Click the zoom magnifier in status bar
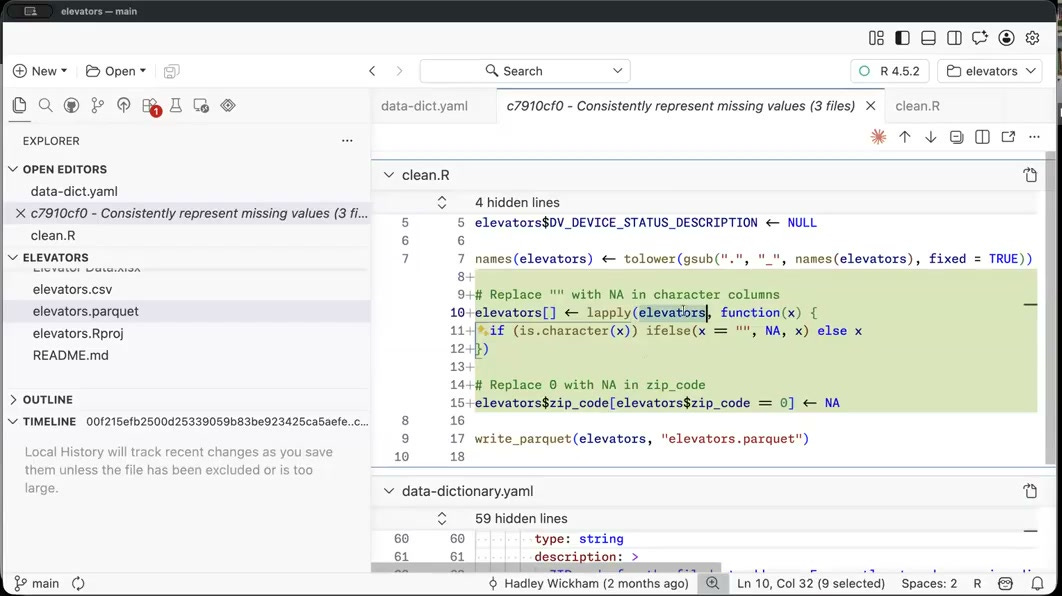Screen dimensions: 1062x596 pos(713,583)
